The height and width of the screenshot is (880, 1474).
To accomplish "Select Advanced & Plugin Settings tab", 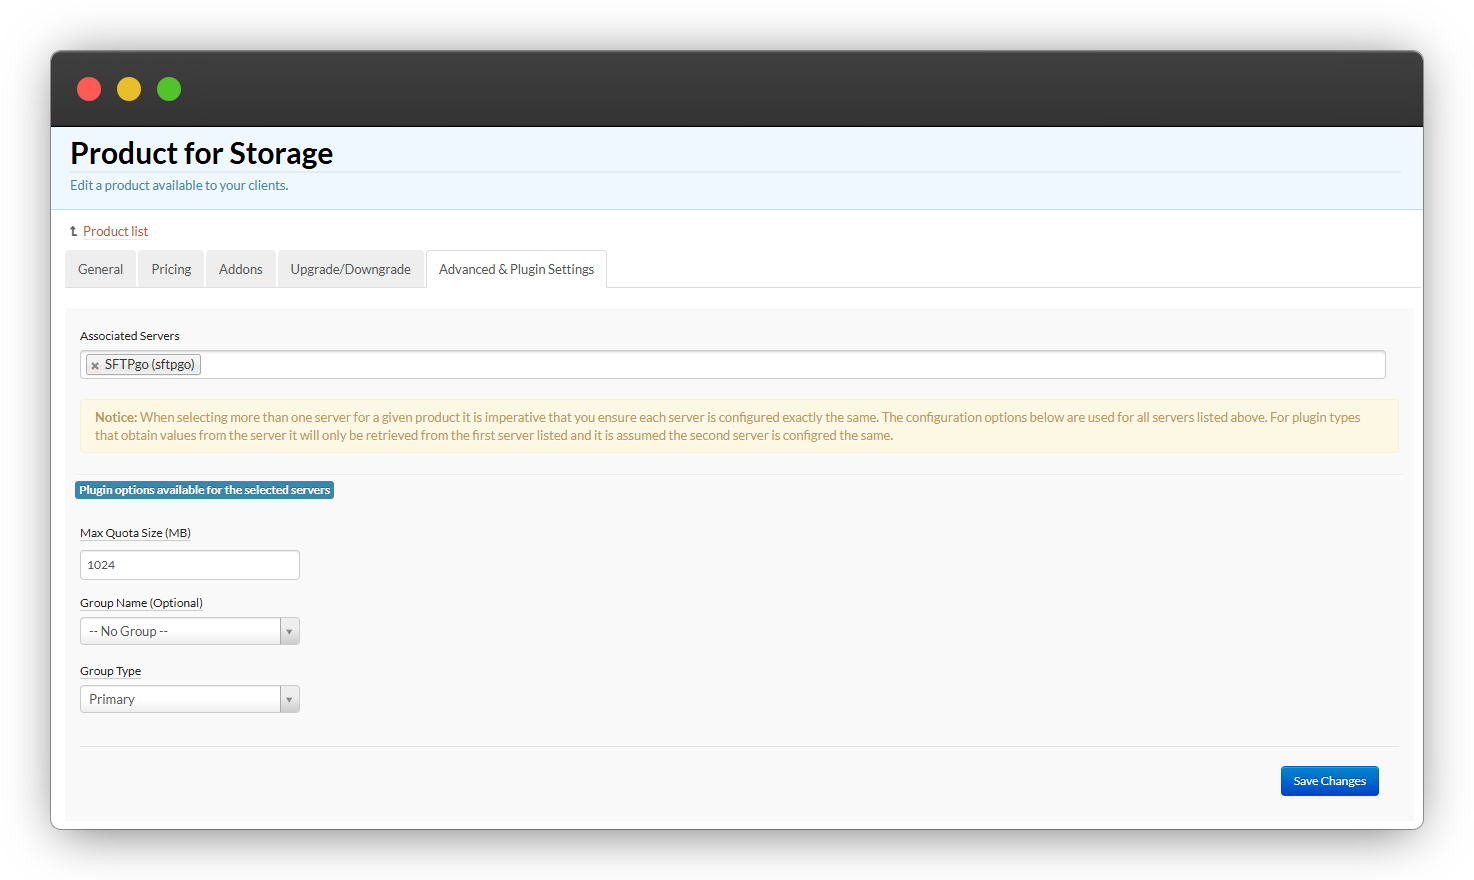I will click(516, 269).
